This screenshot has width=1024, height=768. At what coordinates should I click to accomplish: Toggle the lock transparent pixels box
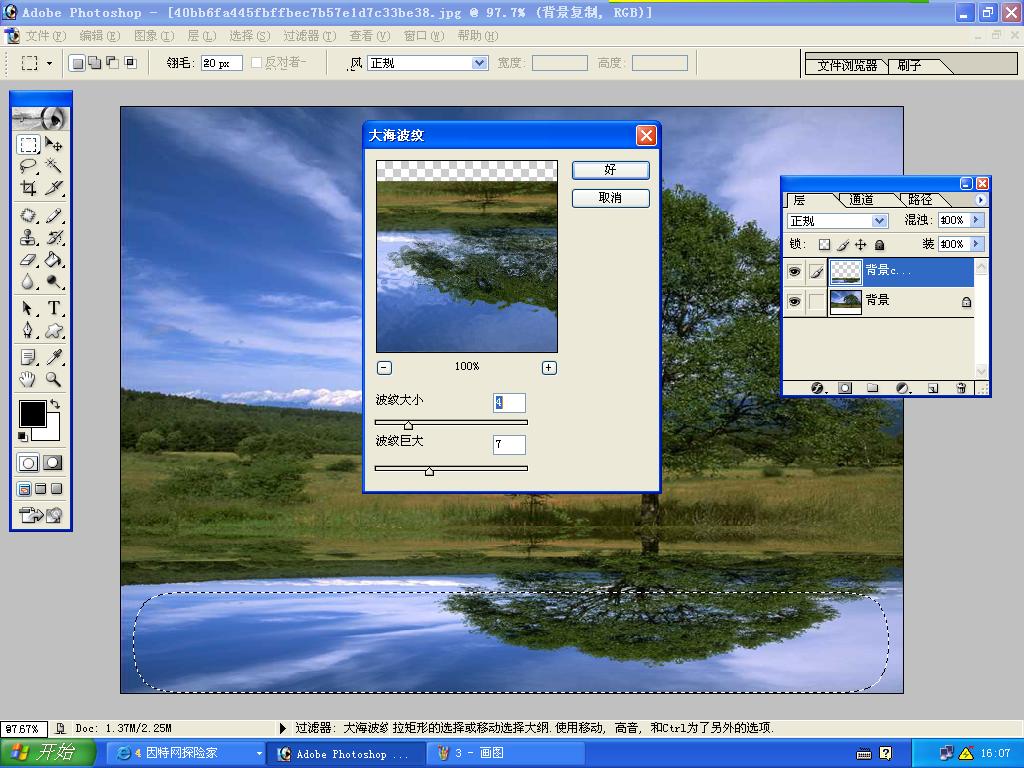[824, 244]
